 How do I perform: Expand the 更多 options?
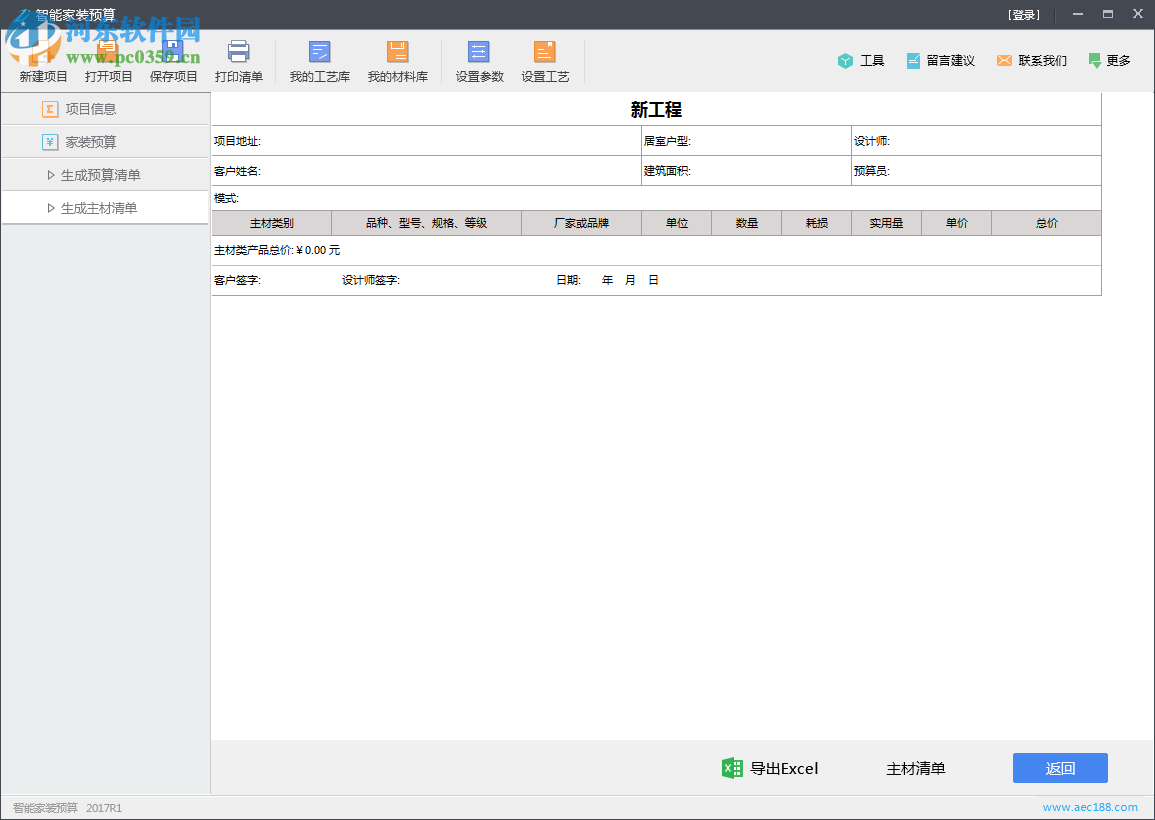coord(1109,60)
